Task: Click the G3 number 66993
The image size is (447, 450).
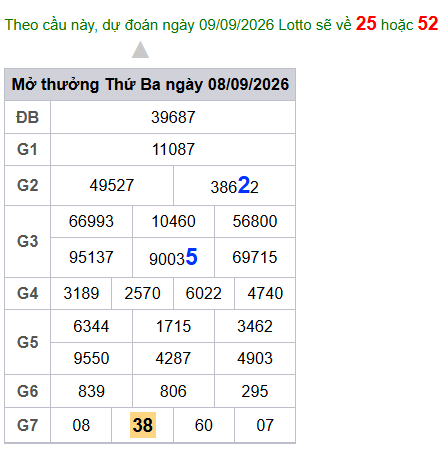Action: (91, 221)
